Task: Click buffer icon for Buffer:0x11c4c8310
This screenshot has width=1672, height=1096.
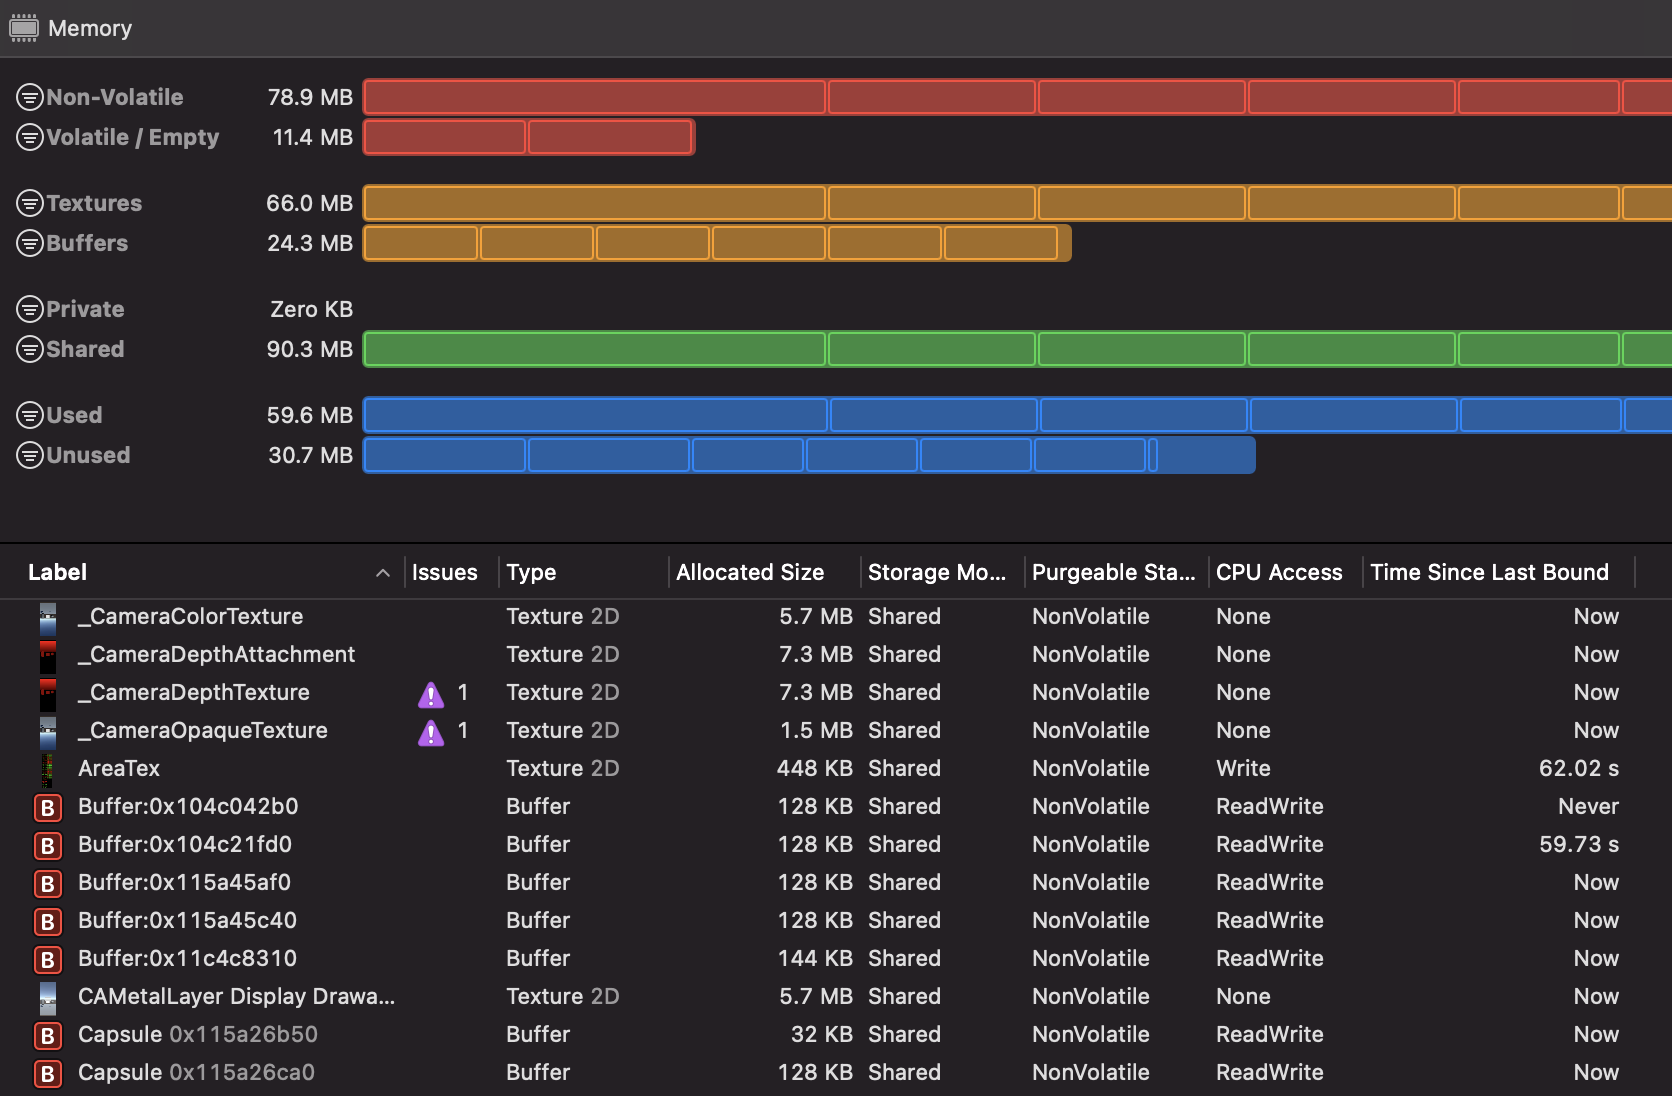Action: [x=47, y=959]
